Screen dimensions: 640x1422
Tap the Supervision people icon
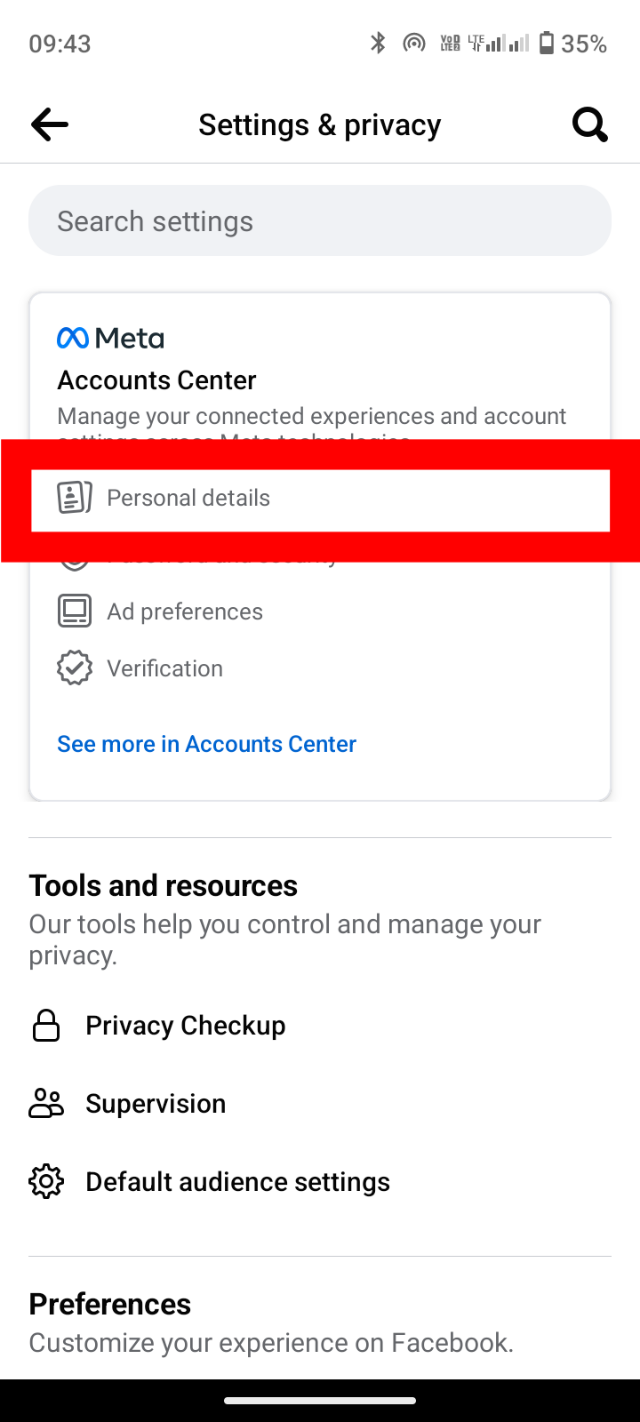46,1104
